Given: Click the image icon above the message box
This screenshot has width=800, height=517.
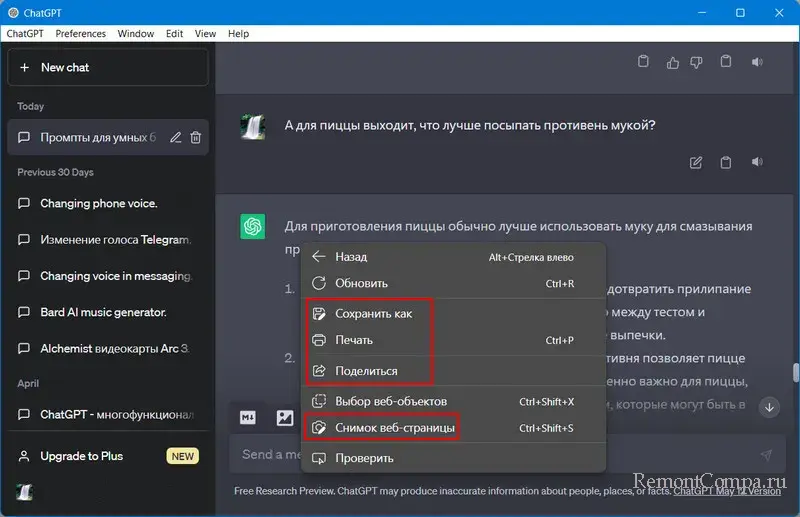Looking at the screenshot, I should coord(285,417).
